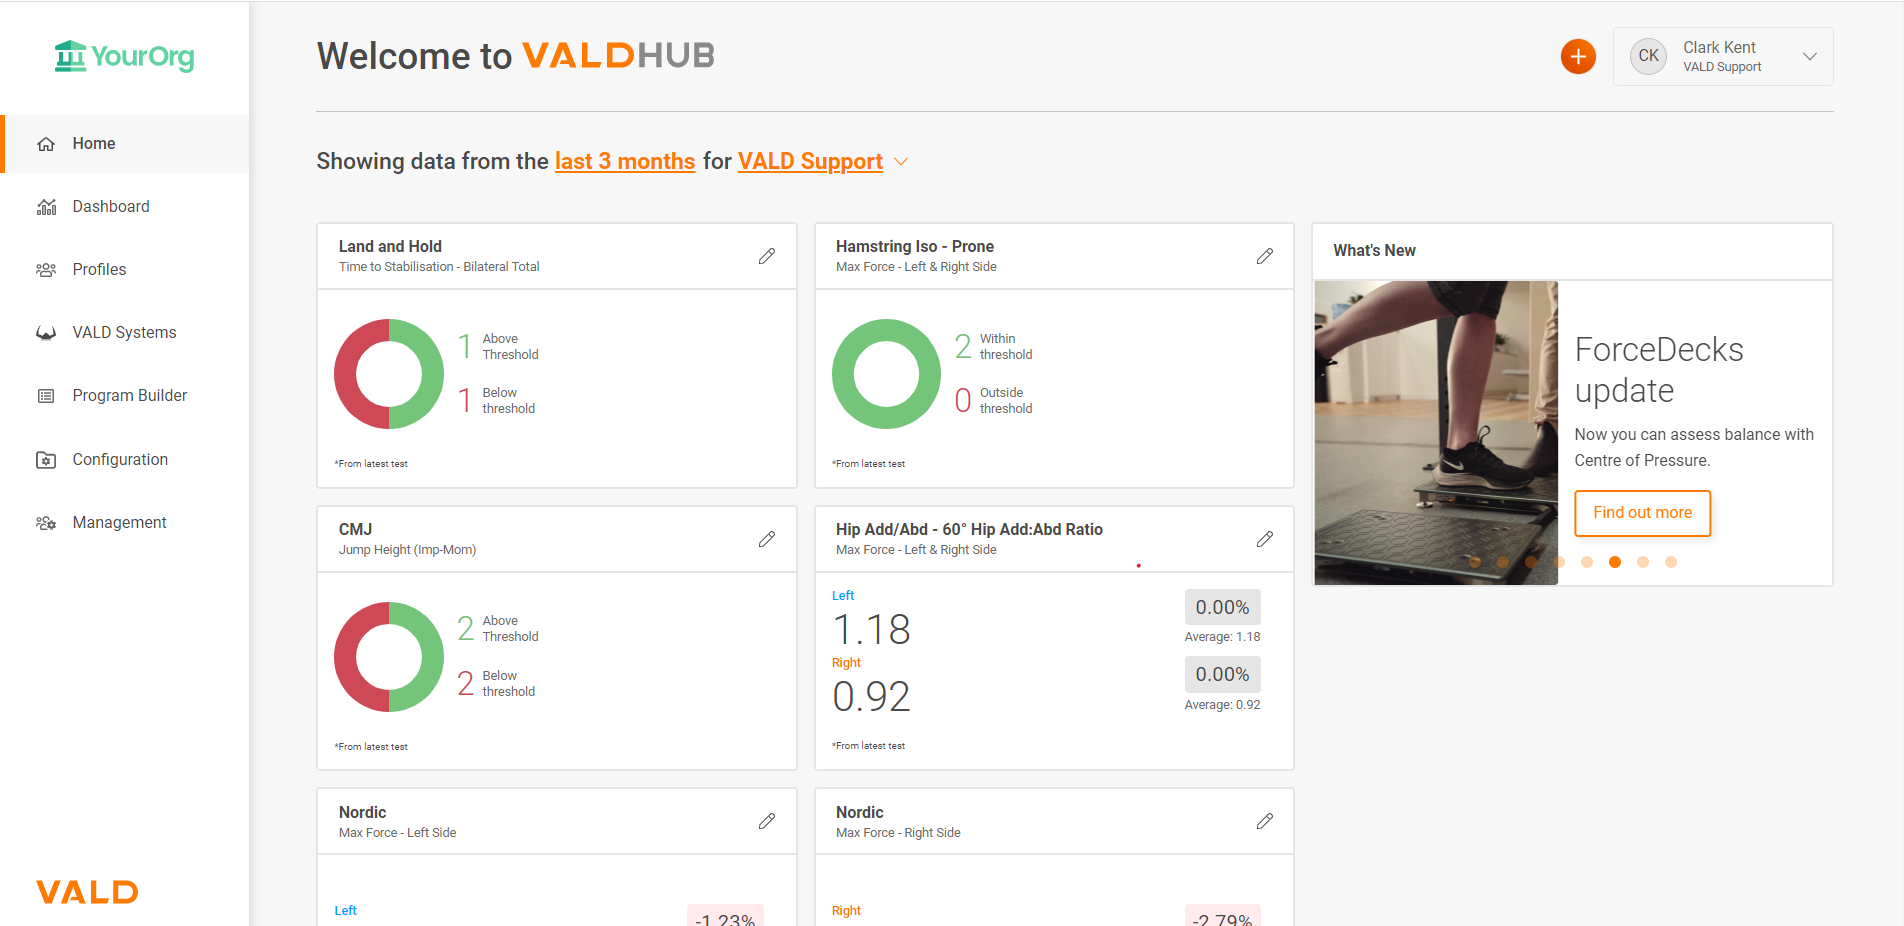
Task: Edit the Land and Hold tile
Action: 767,256
